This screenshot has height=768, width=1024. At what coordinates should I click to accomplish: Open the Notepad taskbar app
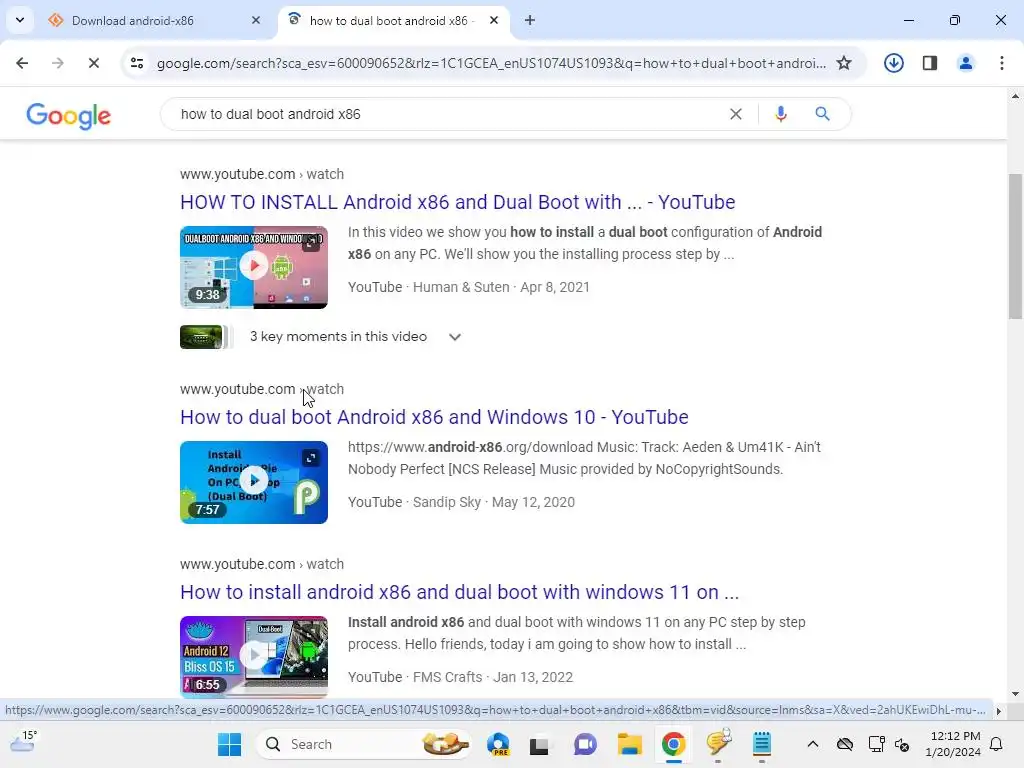coord(761,744)
